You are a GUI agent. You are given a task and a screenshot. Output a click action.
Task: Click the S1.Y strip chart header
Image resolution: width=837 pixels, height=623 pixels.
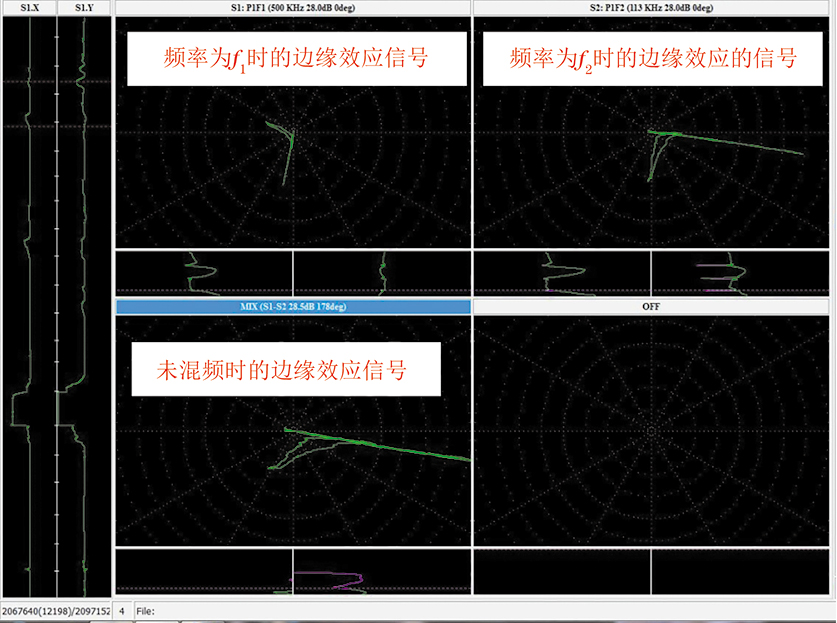(x=84, y=8)
